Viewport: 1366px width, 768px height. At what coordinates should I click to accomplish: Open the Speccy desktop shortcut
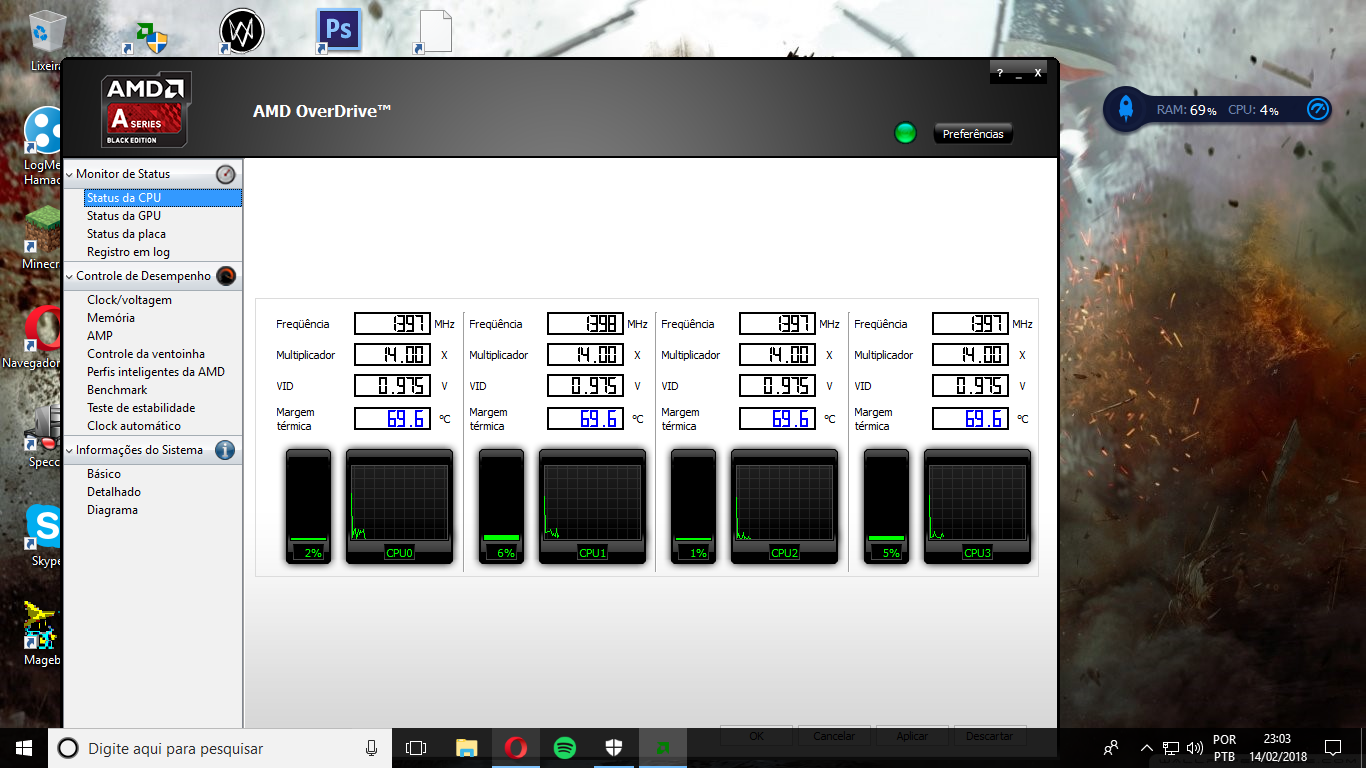[x=44, y=438]
